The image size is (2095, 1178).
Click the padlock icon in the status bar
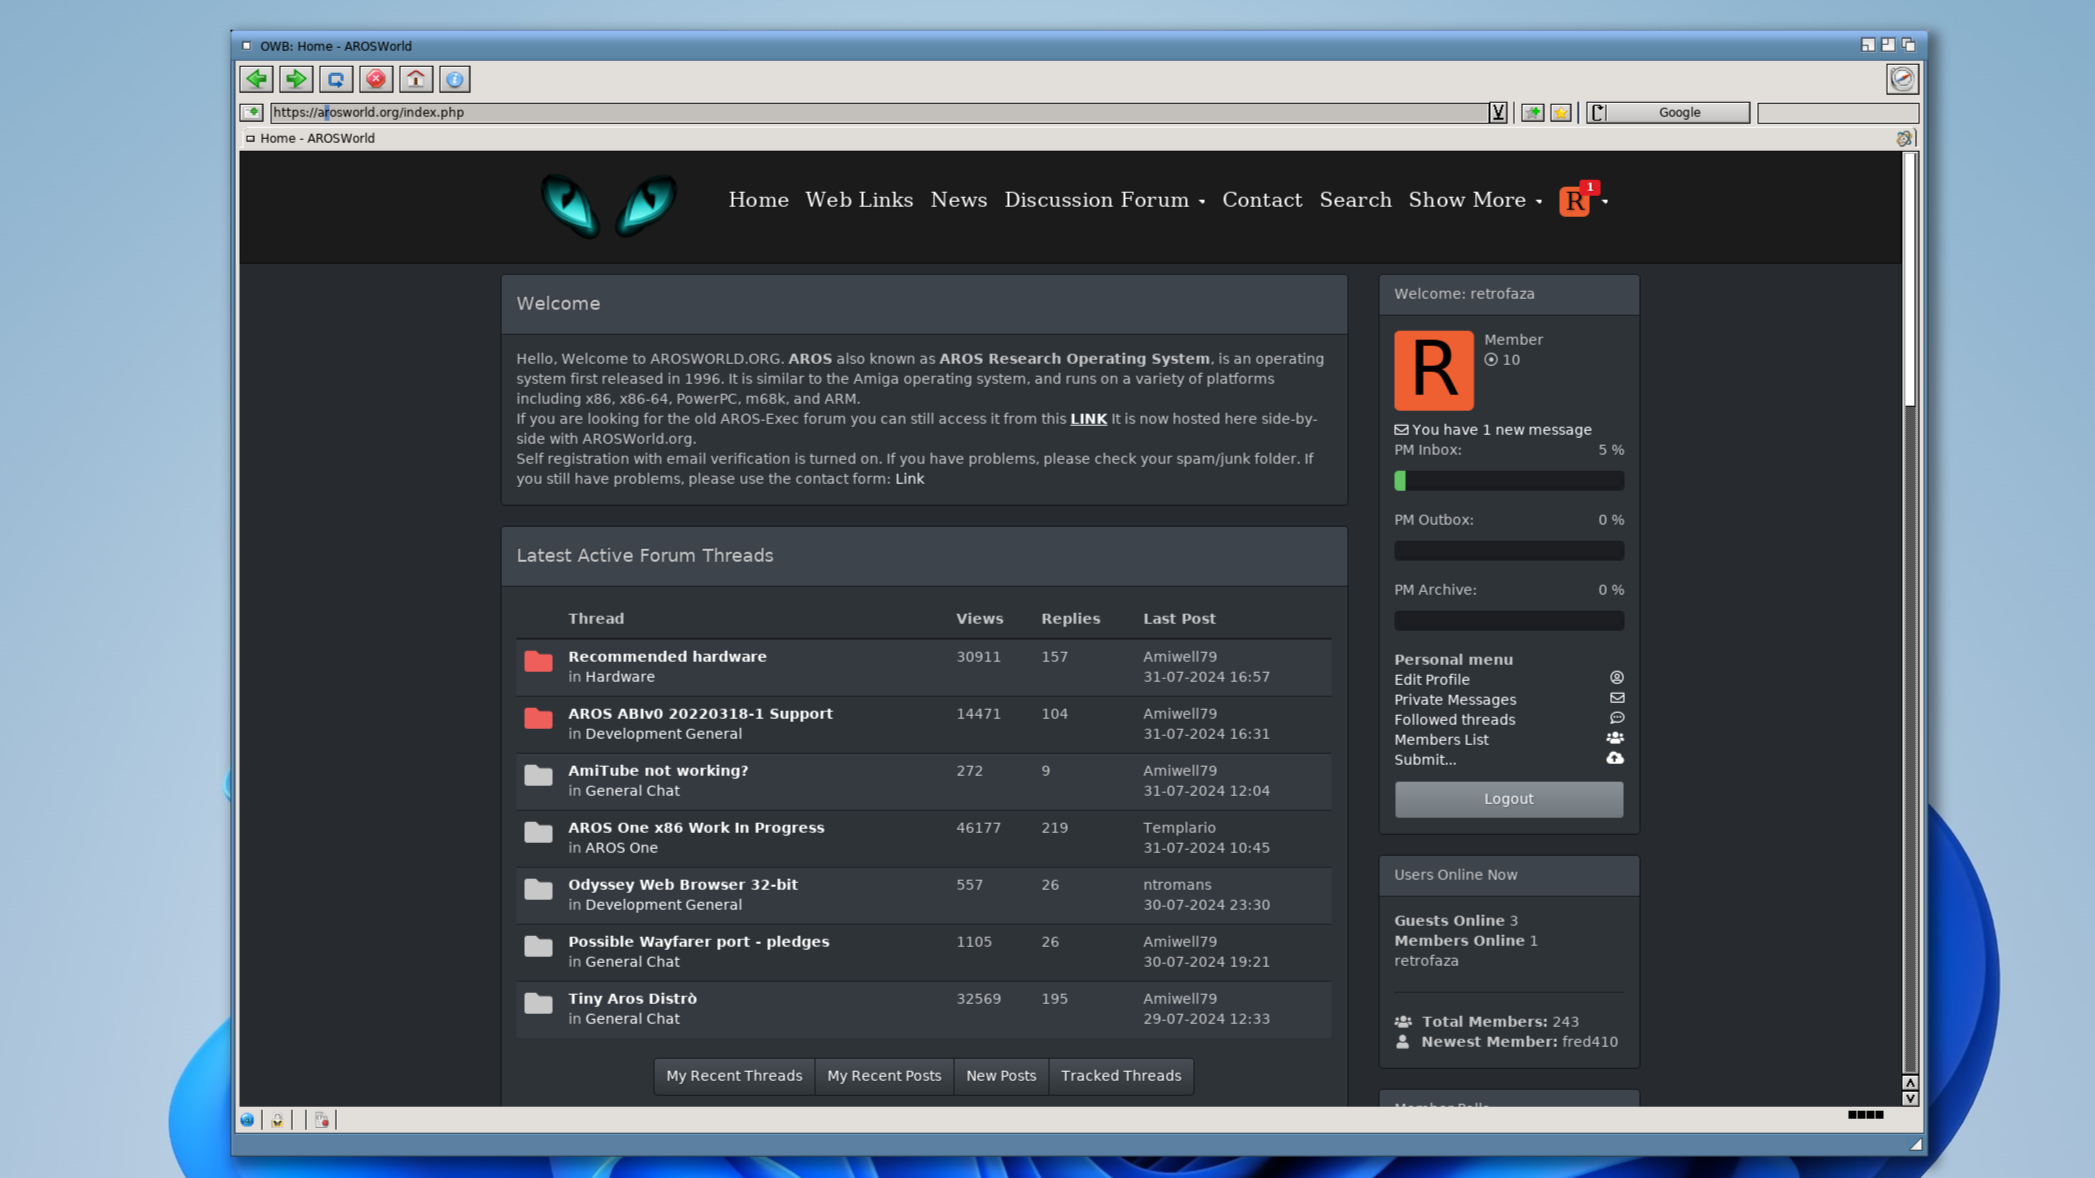[x=277, y=1120]
